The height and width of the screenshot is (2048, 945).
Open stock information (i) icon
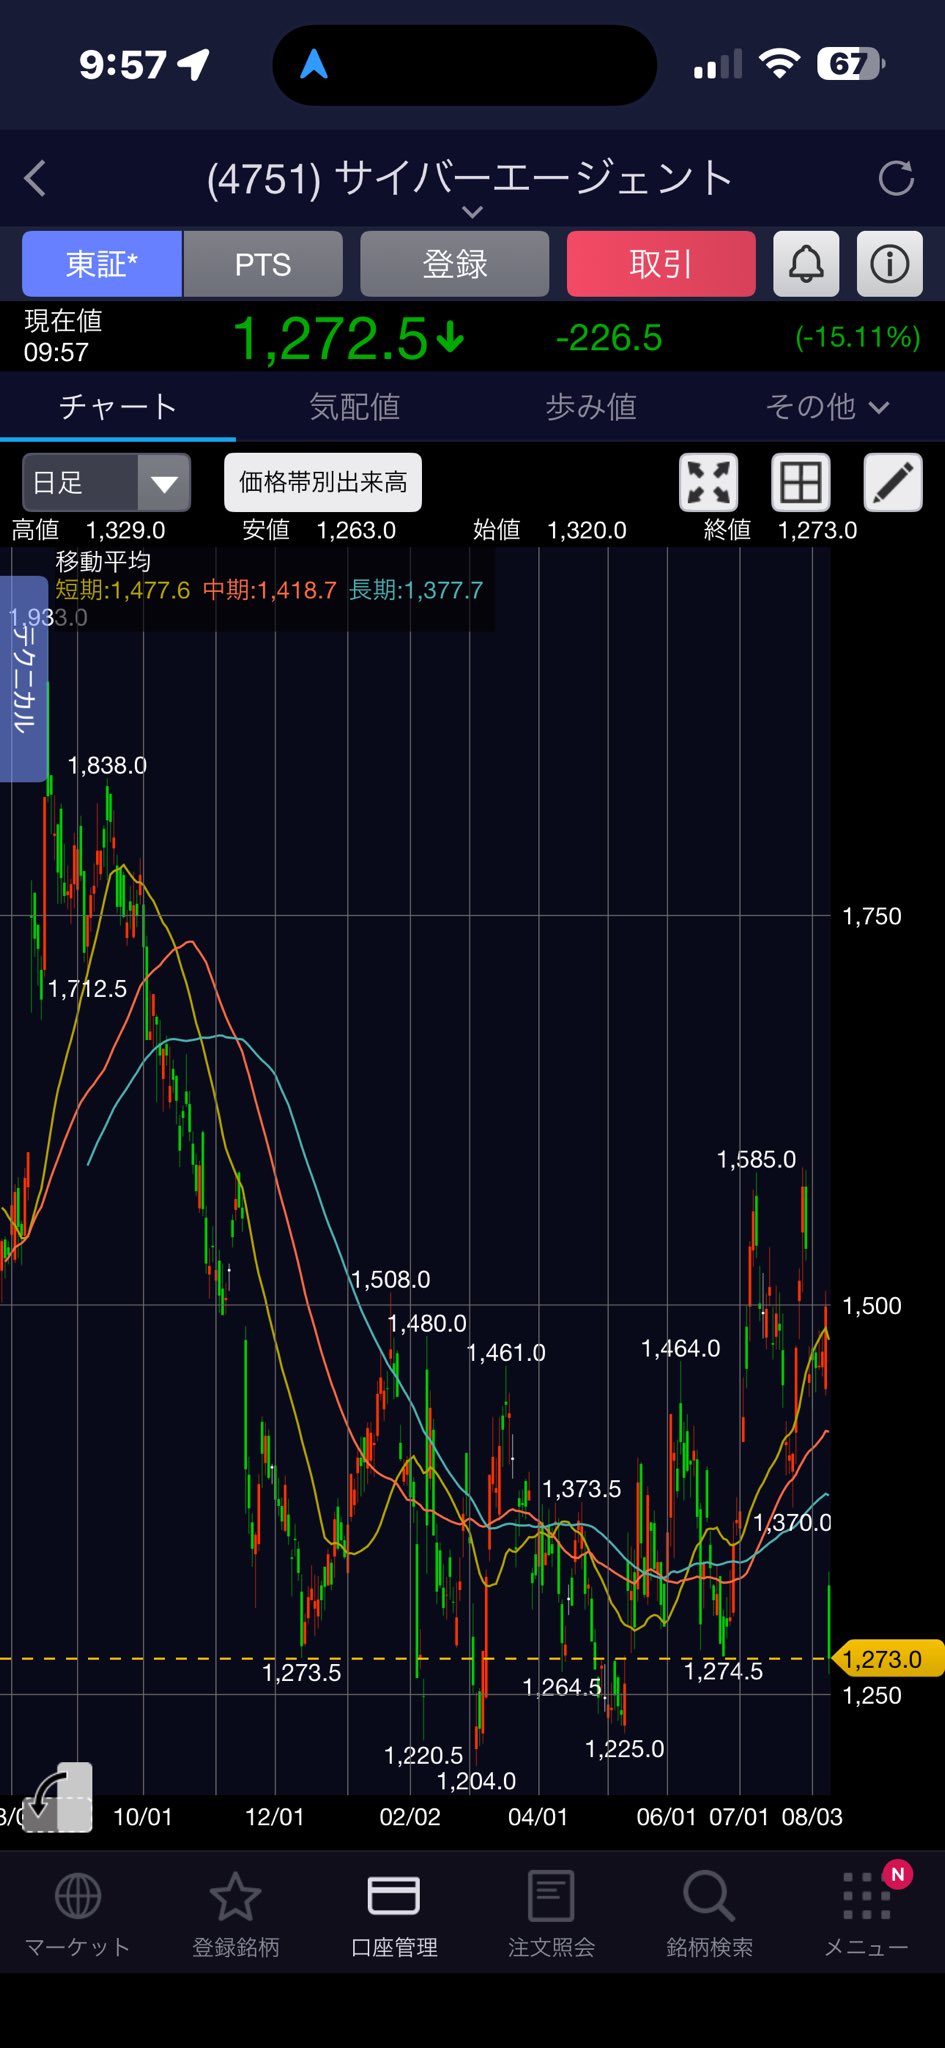890,264
